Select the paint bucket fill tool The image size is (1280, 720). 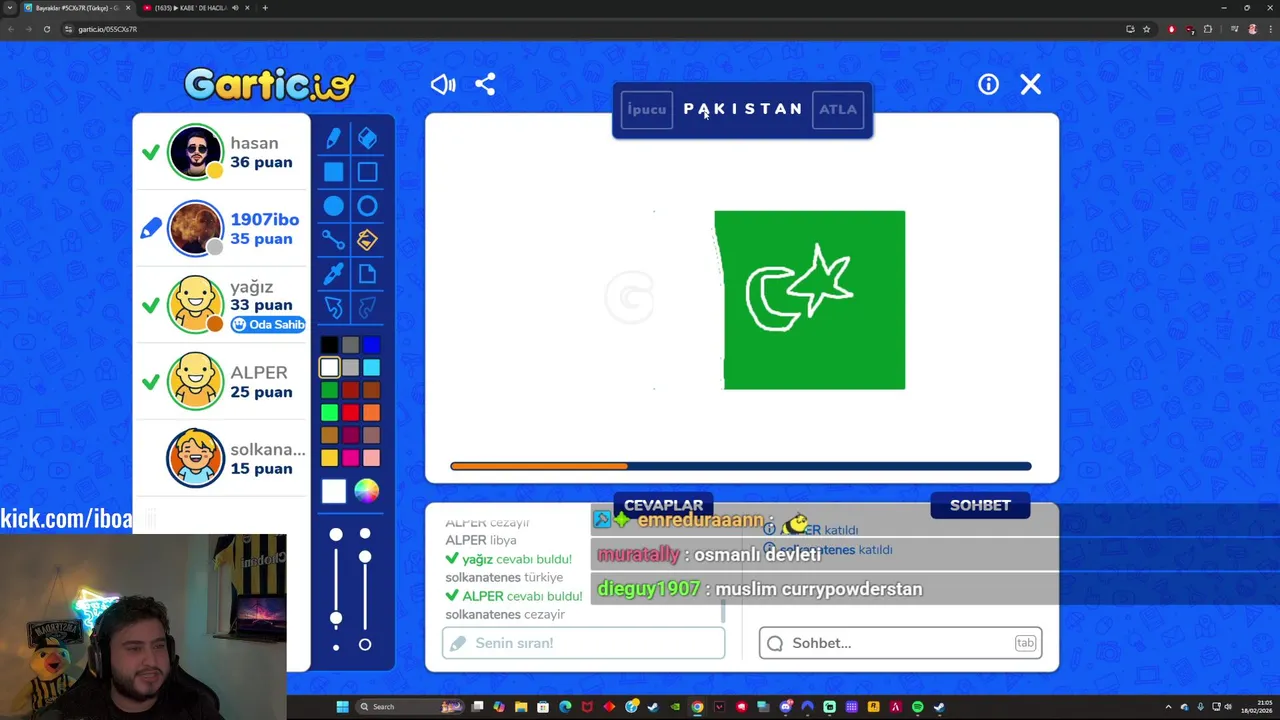point(367,240)
